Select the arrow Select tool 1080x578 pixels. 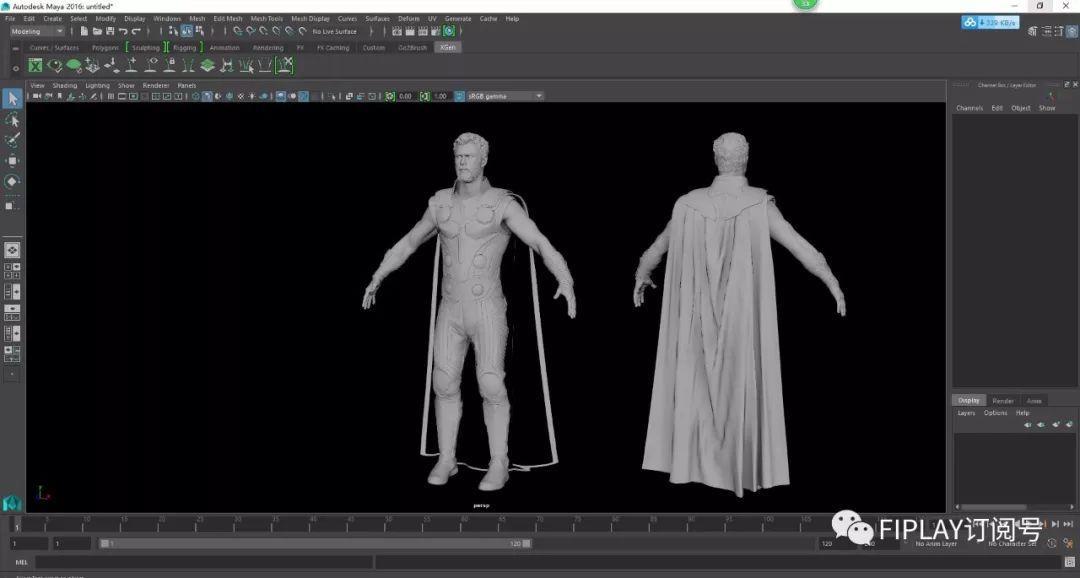[12, 98]
